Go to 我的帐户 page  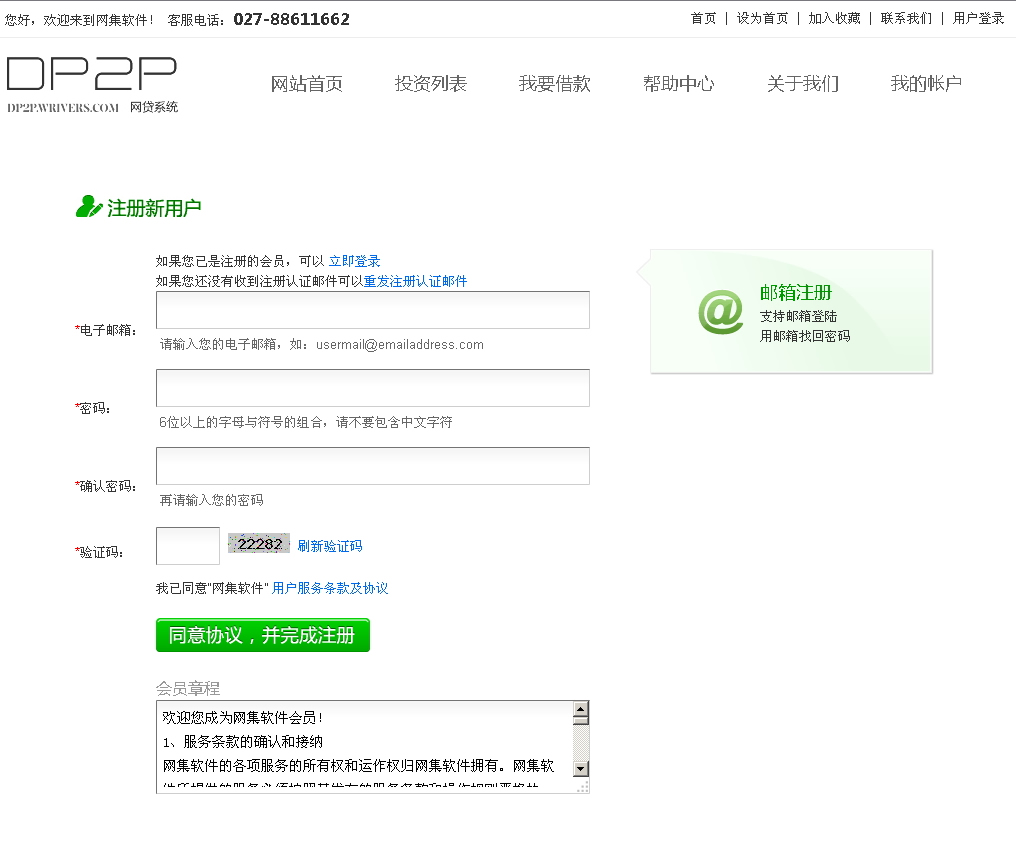click(x=926, y=84)
